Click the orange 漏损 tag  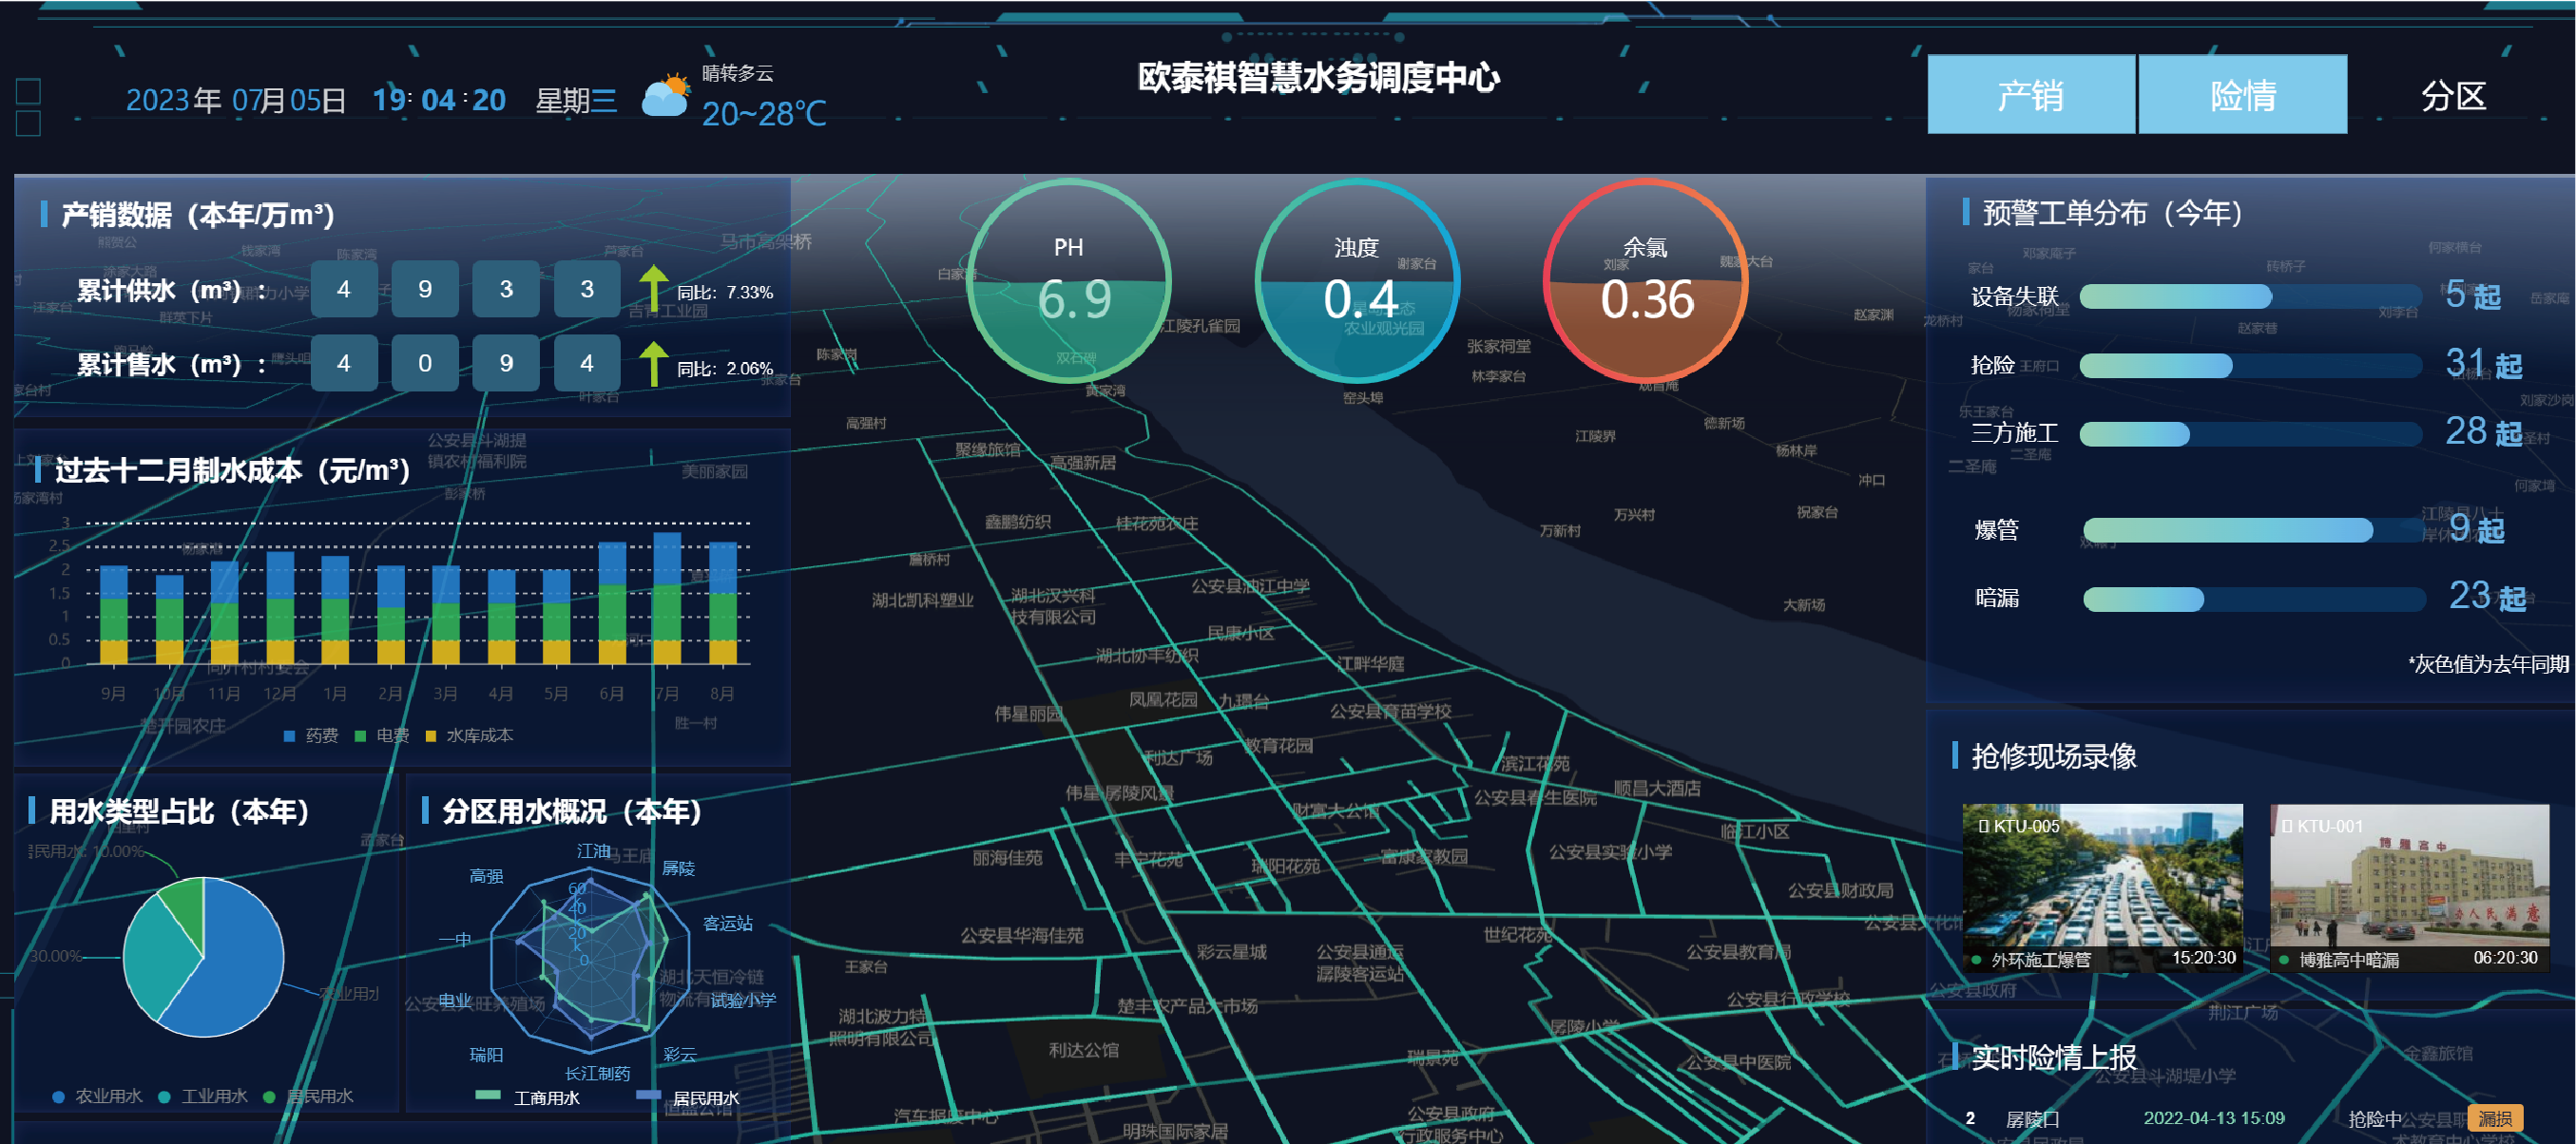(x=2494, y=1118)
